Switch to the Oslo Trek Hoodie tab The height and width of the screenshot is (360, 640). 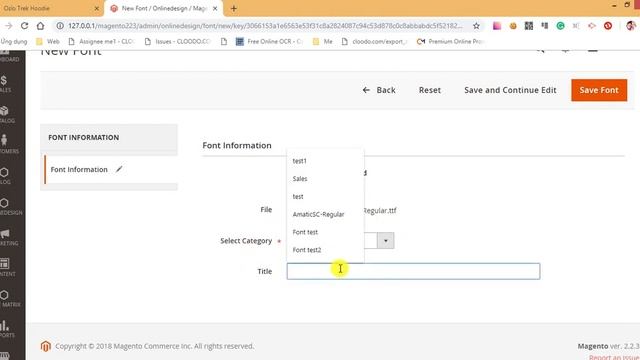[x=51, y=8]
